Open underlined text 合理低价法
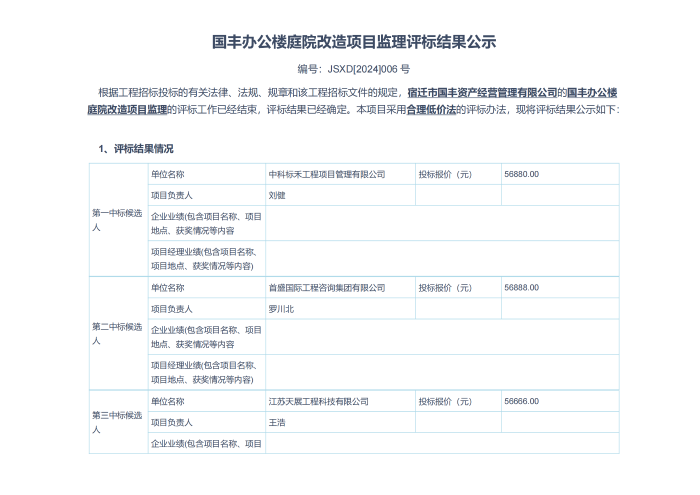700x495 pixels. tap(431, 110)
